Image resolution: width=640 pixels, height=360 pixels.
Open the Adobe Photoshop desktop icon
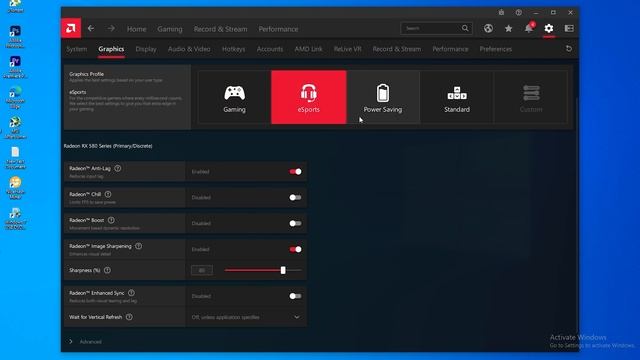pos(15,38)
